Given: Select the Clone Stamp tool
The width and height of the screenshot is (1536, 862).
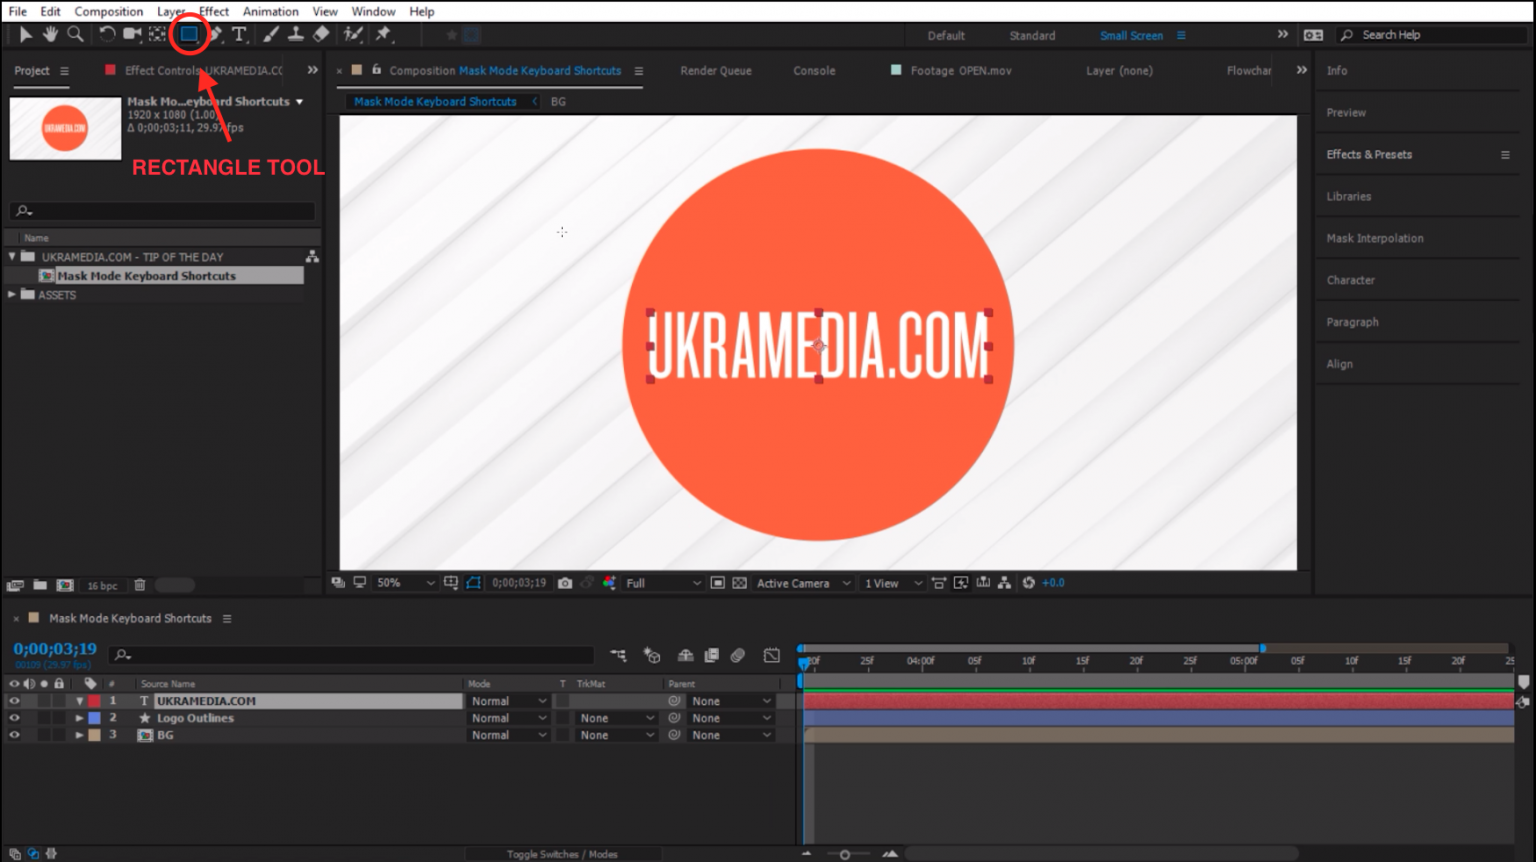Looking at the screenshot, I should pyautogui.click(x=296, y=34).
